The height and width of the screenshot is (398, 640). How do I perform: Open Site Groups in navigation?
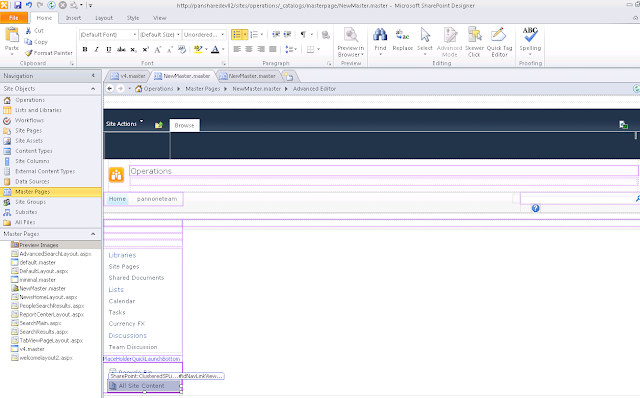[x=30, y=202]
